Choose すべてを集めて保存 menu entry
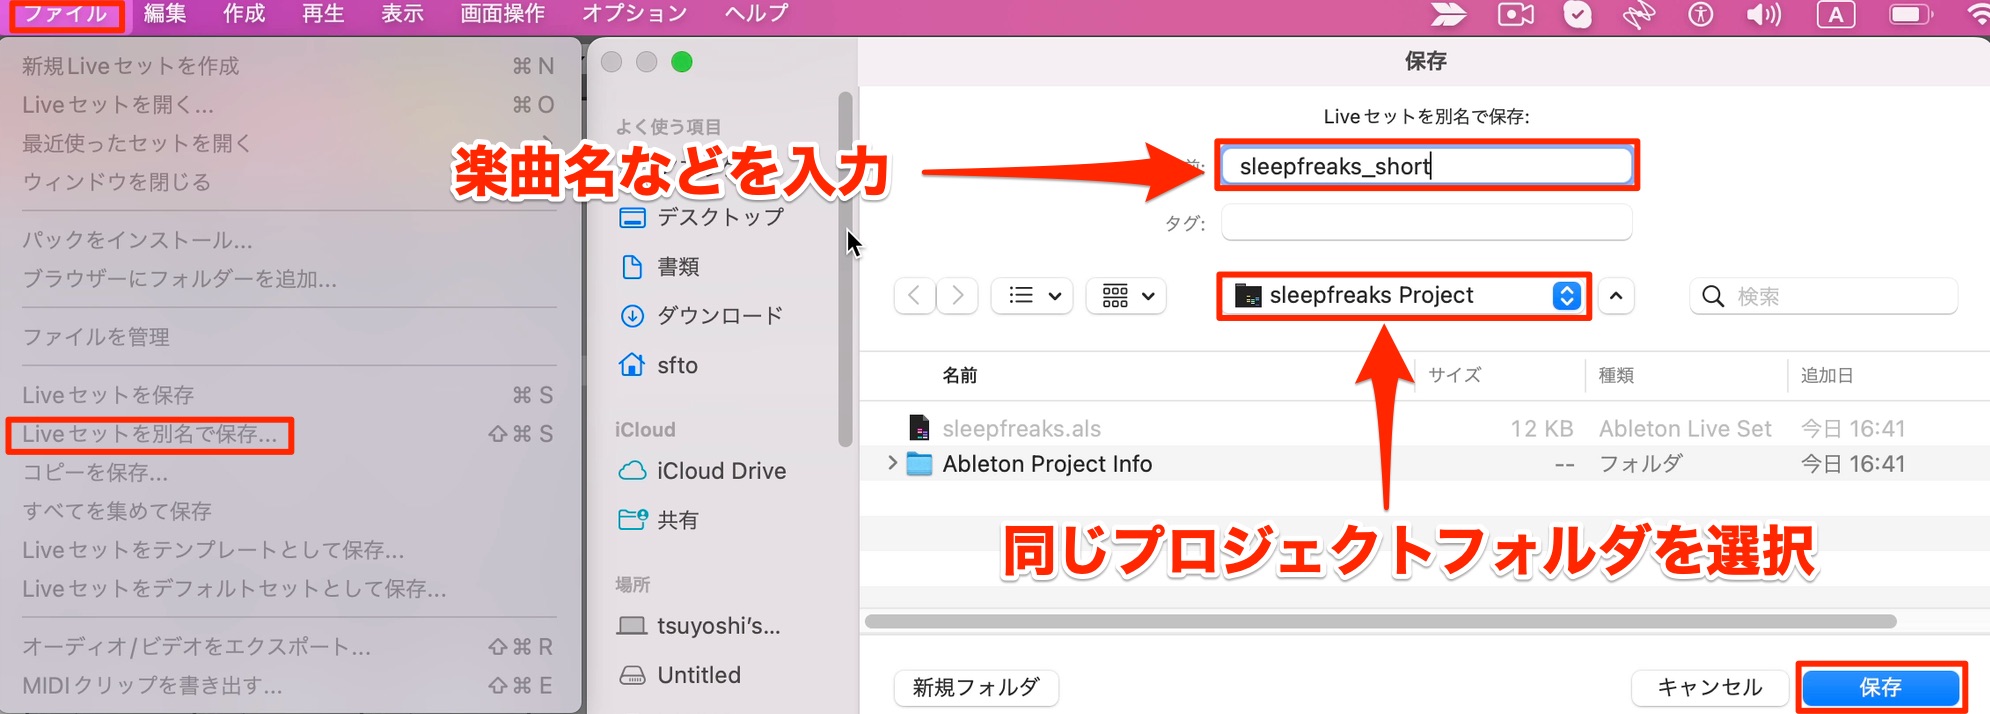Image resolution: width=1990 pixels, height=714 pixels. (117, 511)
